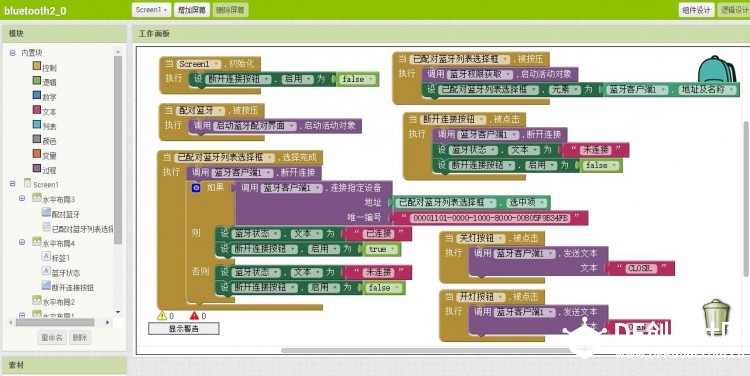Click the 重命名 button
The image size is (750, 376).
[x=52, y=337]
